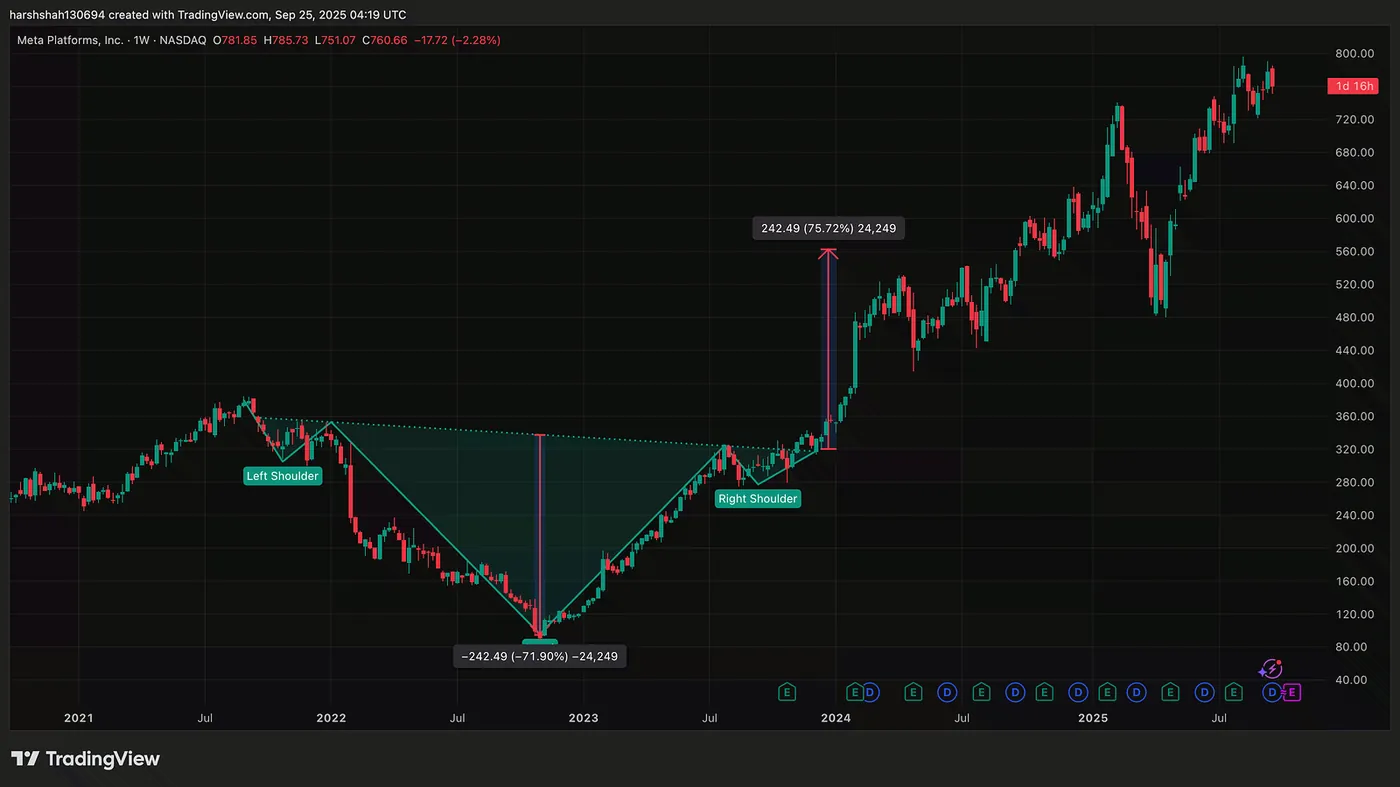
Task: Click the lightning-bolt latest updates icon
Action: [1271, 670]
